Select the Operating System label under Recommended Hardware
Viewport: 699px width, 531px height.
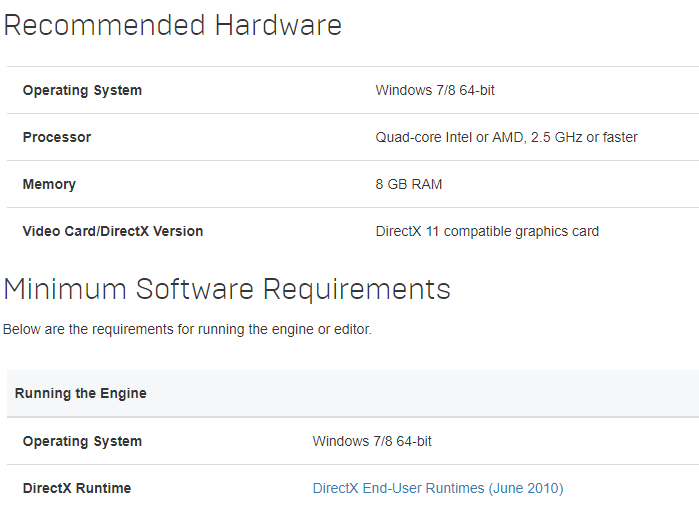tap(82, 90)
